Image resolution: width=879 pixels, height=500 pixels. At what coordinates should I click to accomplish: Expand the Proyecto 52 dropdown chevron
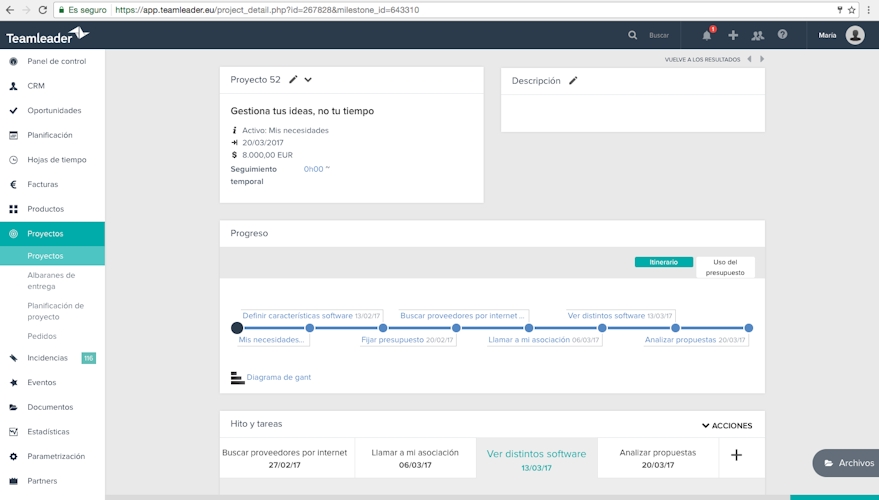click(x=308, y=80)
